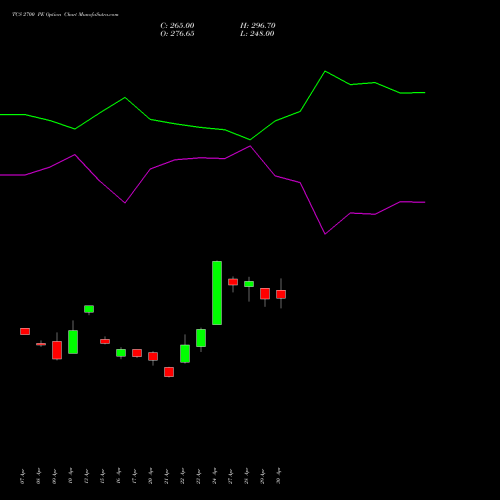Click the green indicator line's highest peak
This screenshot has width=500, height=500.
tap(325, 71)
